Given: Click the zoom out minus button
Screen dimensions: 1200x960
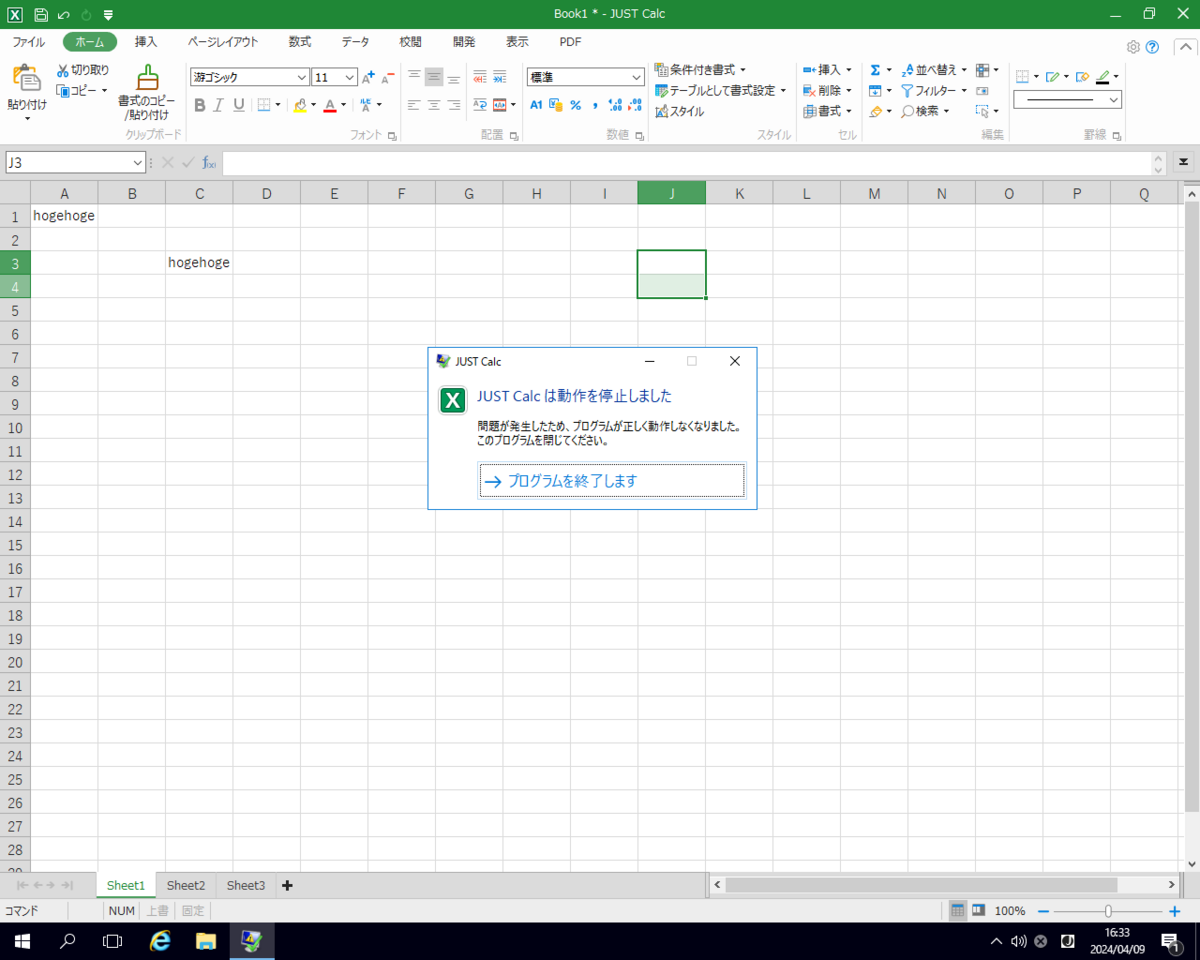Looking at the screenshot, I should (x=1043, y=911).
